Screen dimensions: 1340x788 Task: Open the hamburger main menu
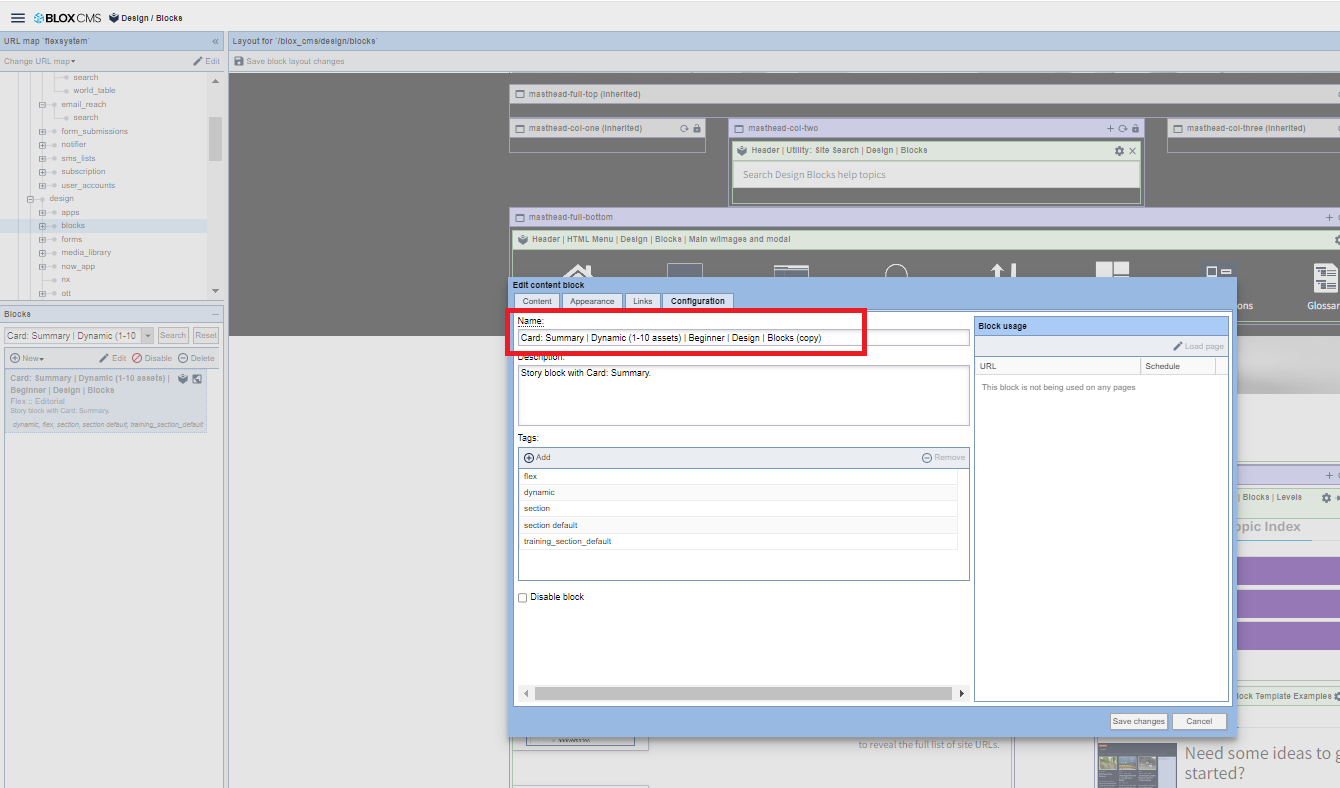click(17, 18)
